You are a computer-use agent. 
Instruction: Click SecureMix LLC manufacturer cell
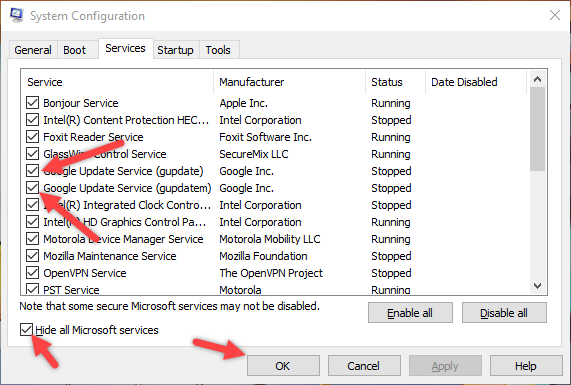(254, 154)
